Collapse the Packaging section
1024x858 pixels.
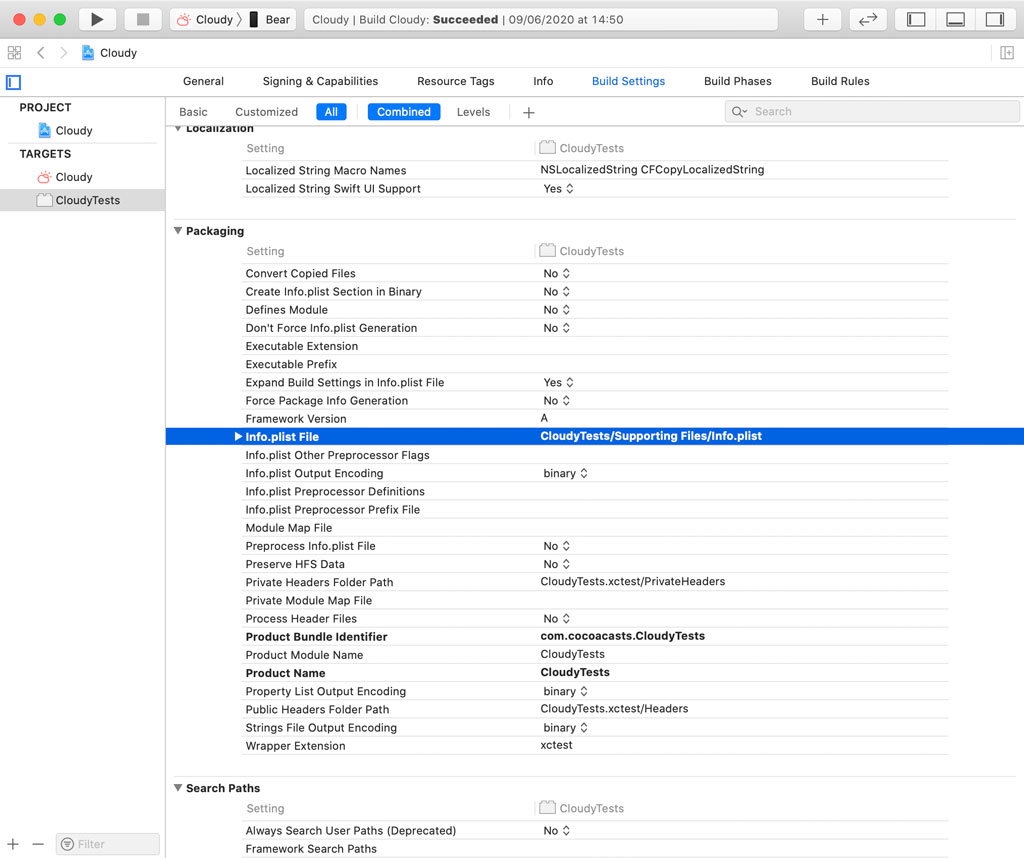pos(178,231)
